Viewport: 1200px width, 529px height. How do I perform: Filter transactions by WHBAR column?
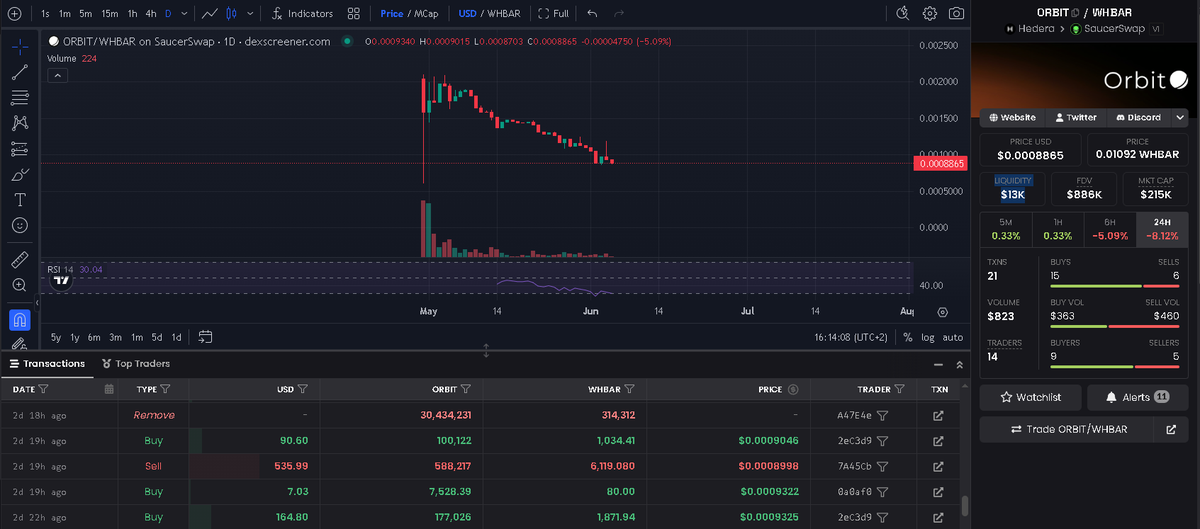click(x=629, y=389)
